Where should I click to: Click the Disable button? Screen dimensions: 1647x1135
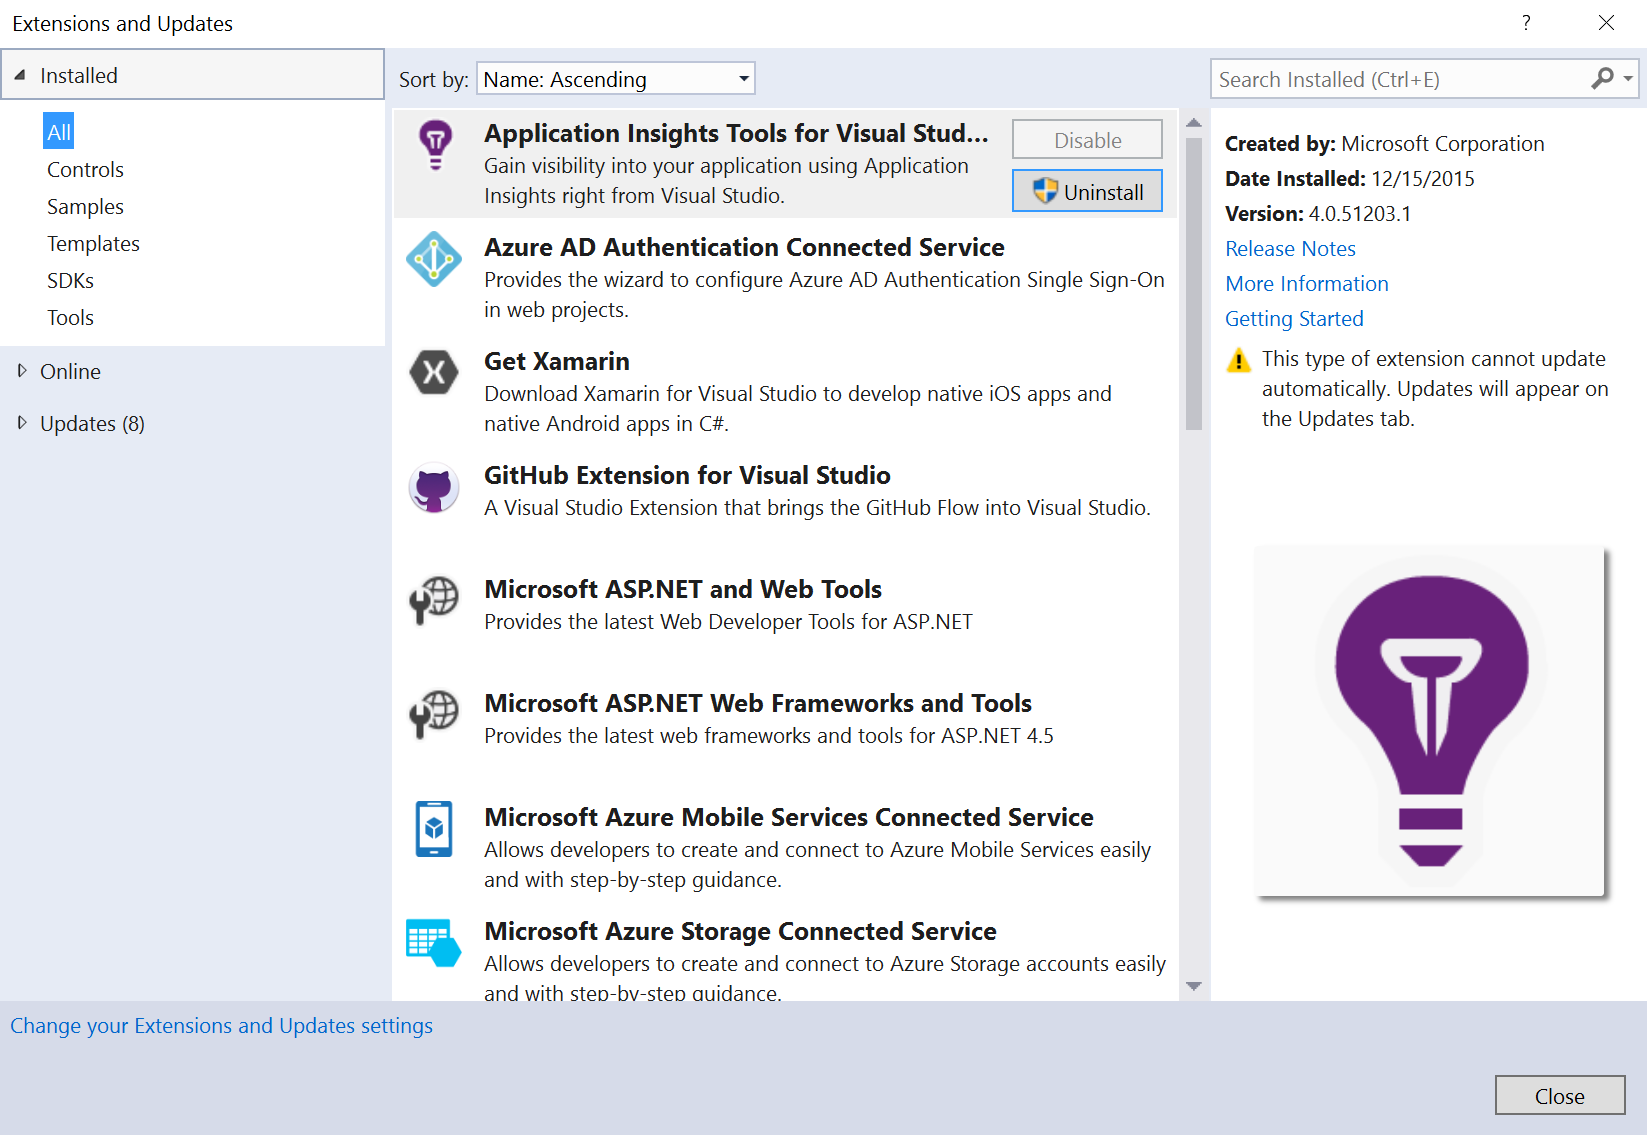click(x=1087, y=140)
